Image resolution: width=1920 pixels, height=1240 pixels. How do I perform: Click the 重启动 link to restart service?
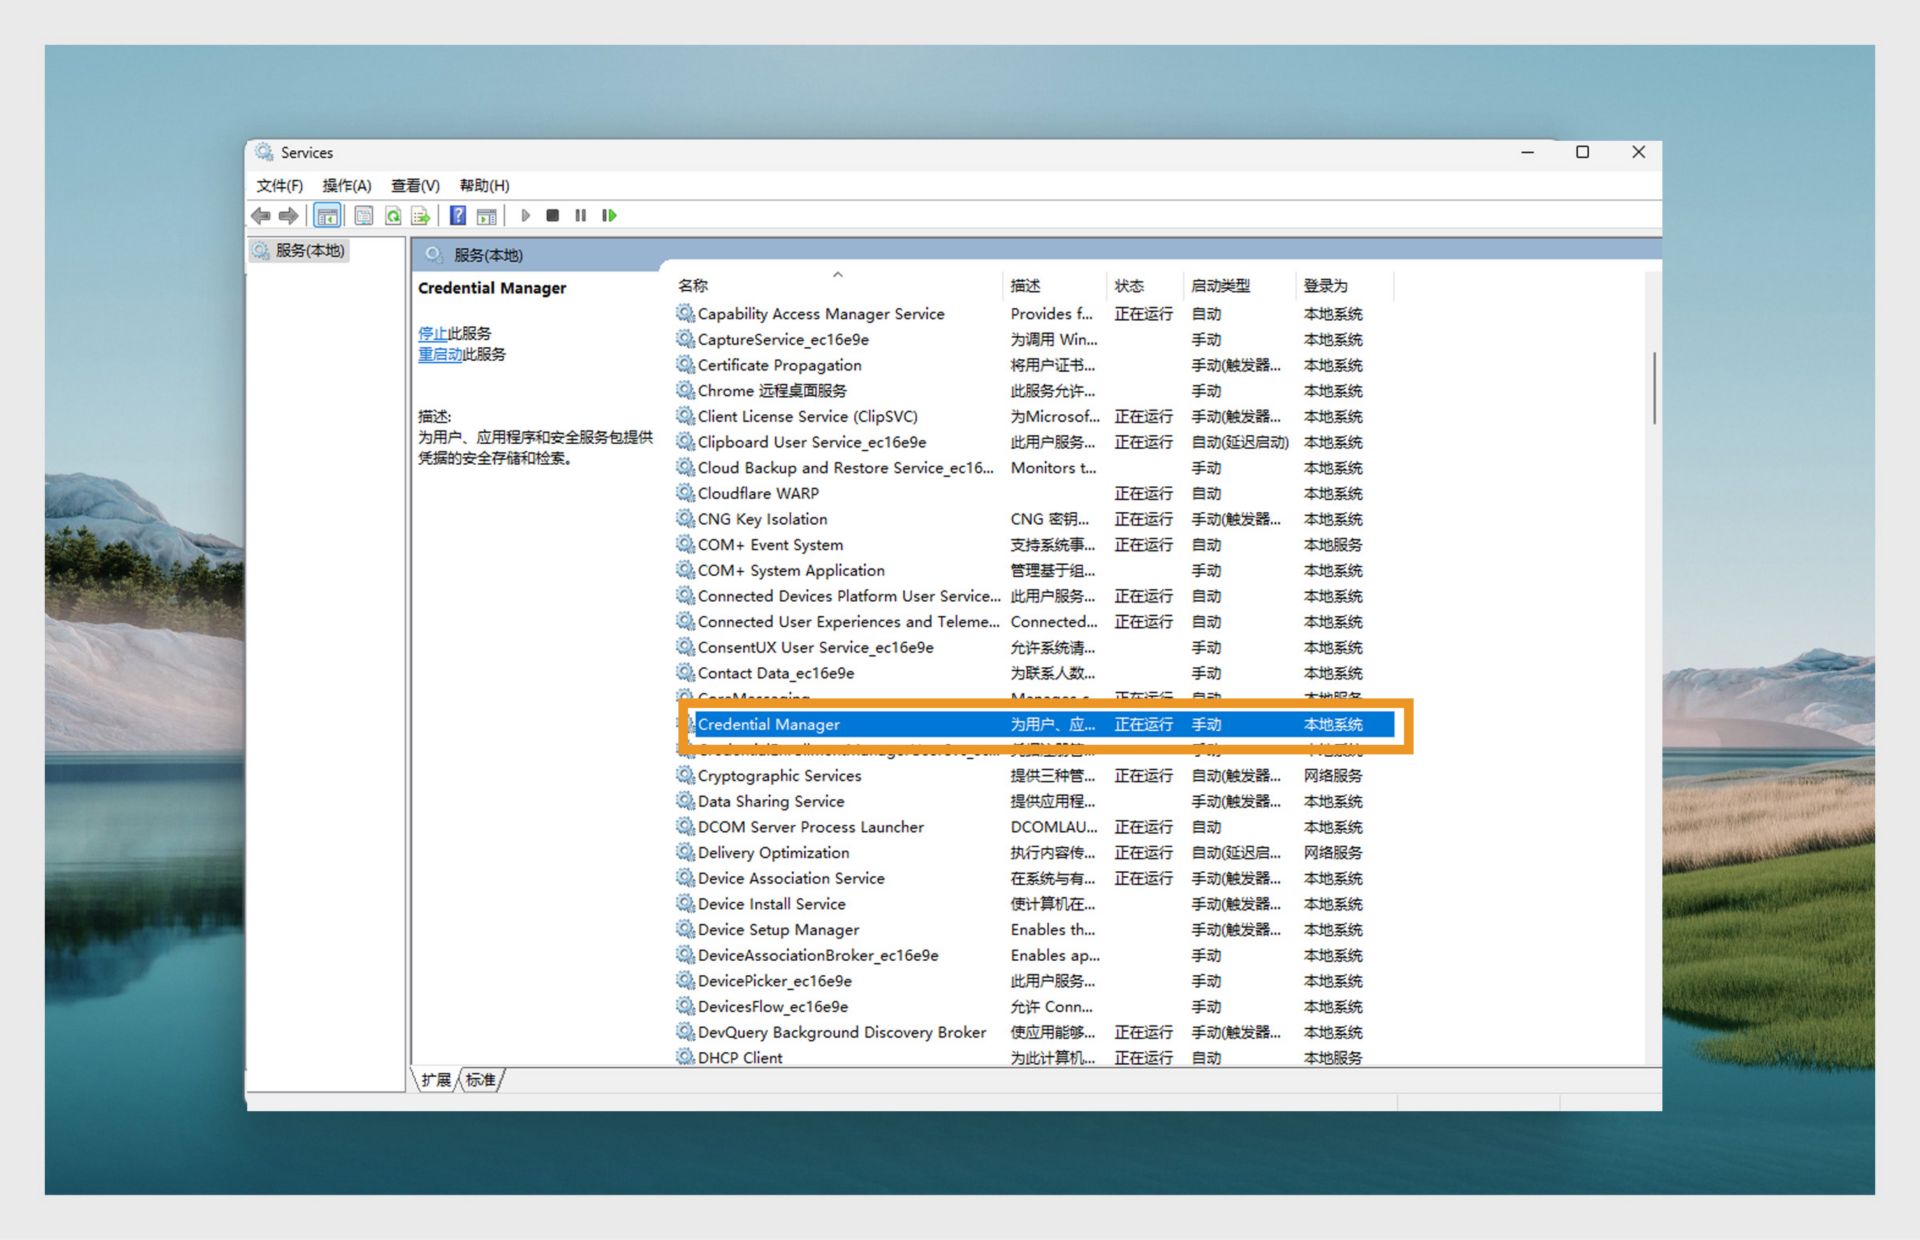click(x=439, y=355)
